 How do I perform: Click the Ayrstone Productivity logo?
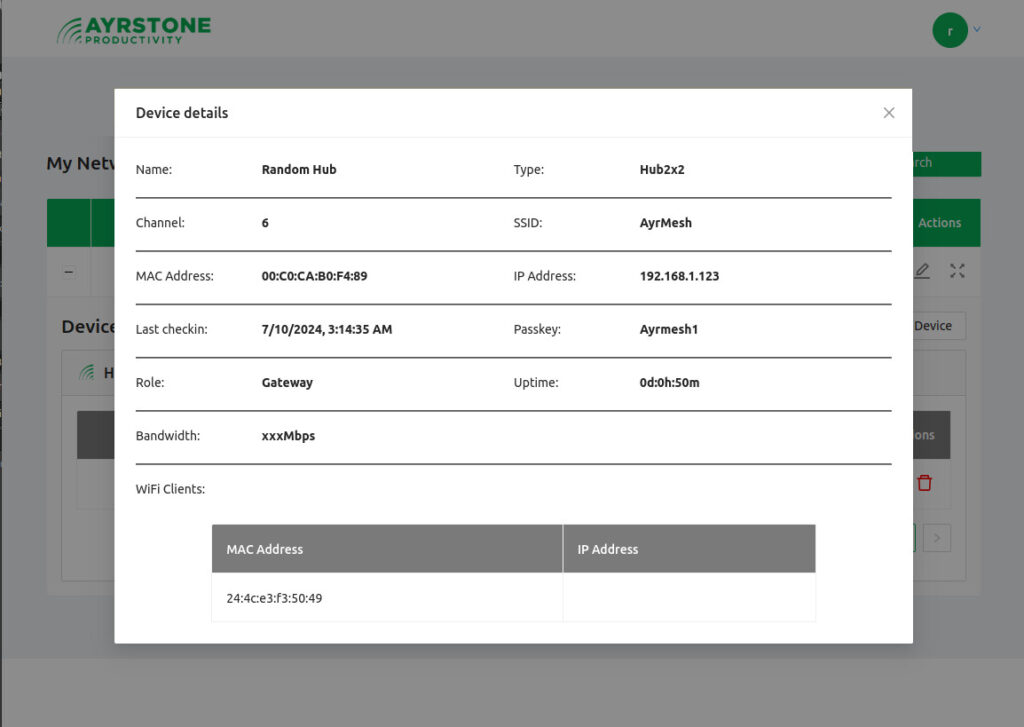[134, 30]
